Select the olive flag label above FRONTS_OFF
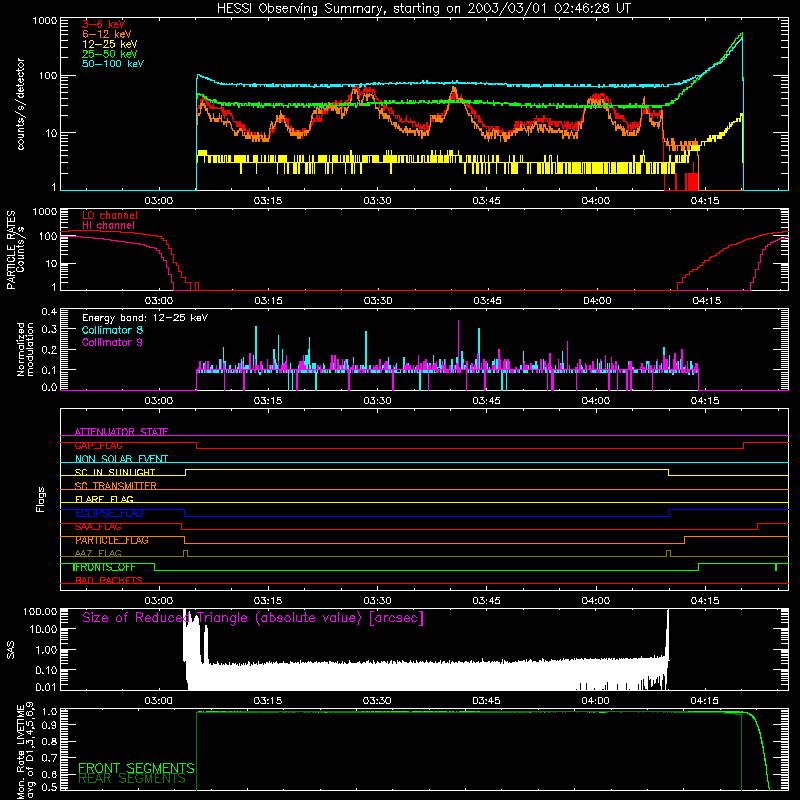Image resolution: width=800 pixels, height=800 pixels. point(98,553)
